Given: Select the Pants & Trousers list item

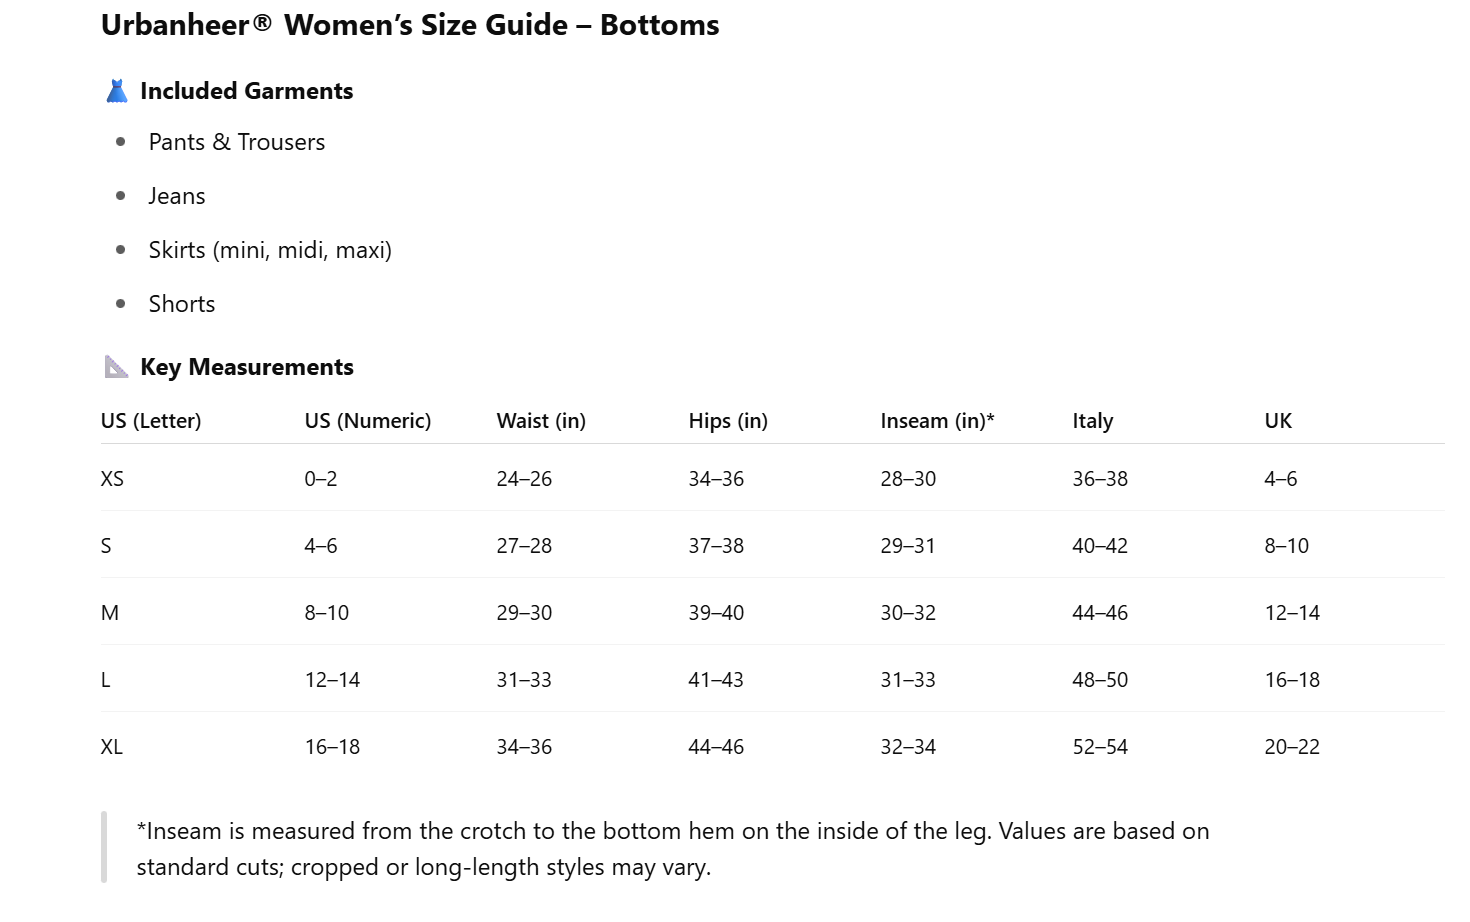Looking at the screenshot, I should pyautogui.click(x=237, y=142).
